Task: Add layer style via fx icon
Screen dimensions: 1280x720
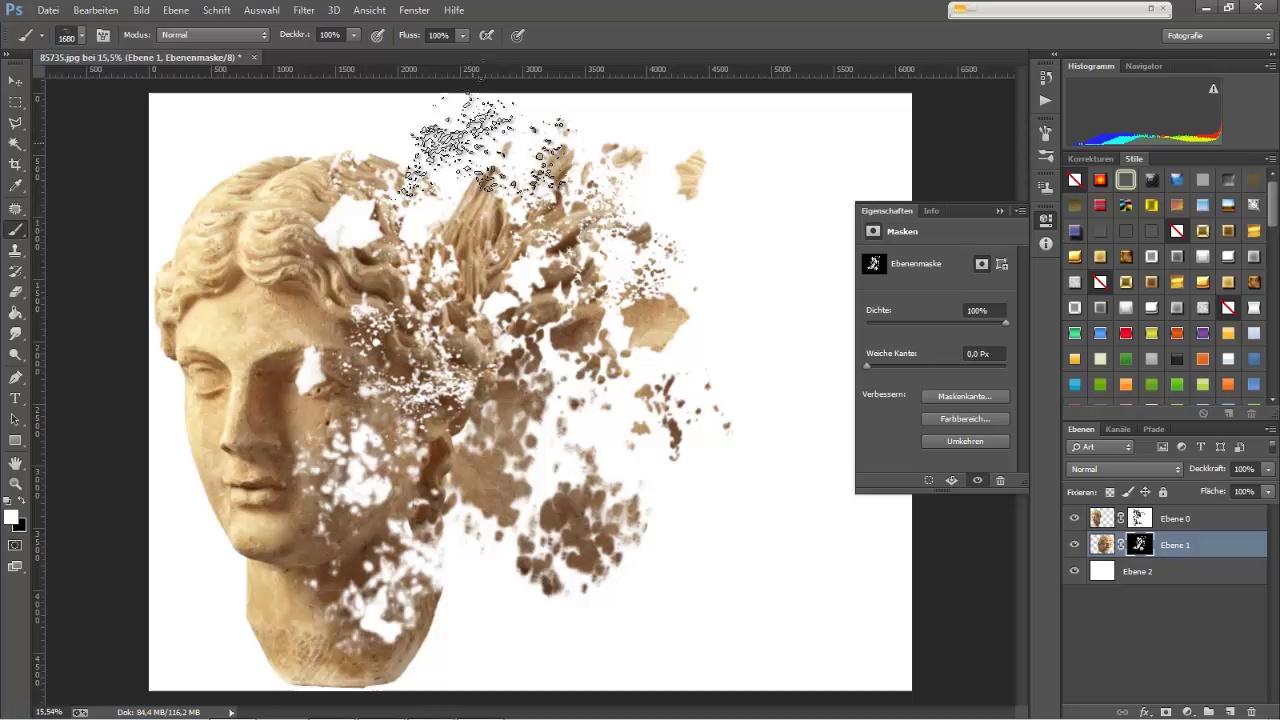Action: coord(1145,712)
